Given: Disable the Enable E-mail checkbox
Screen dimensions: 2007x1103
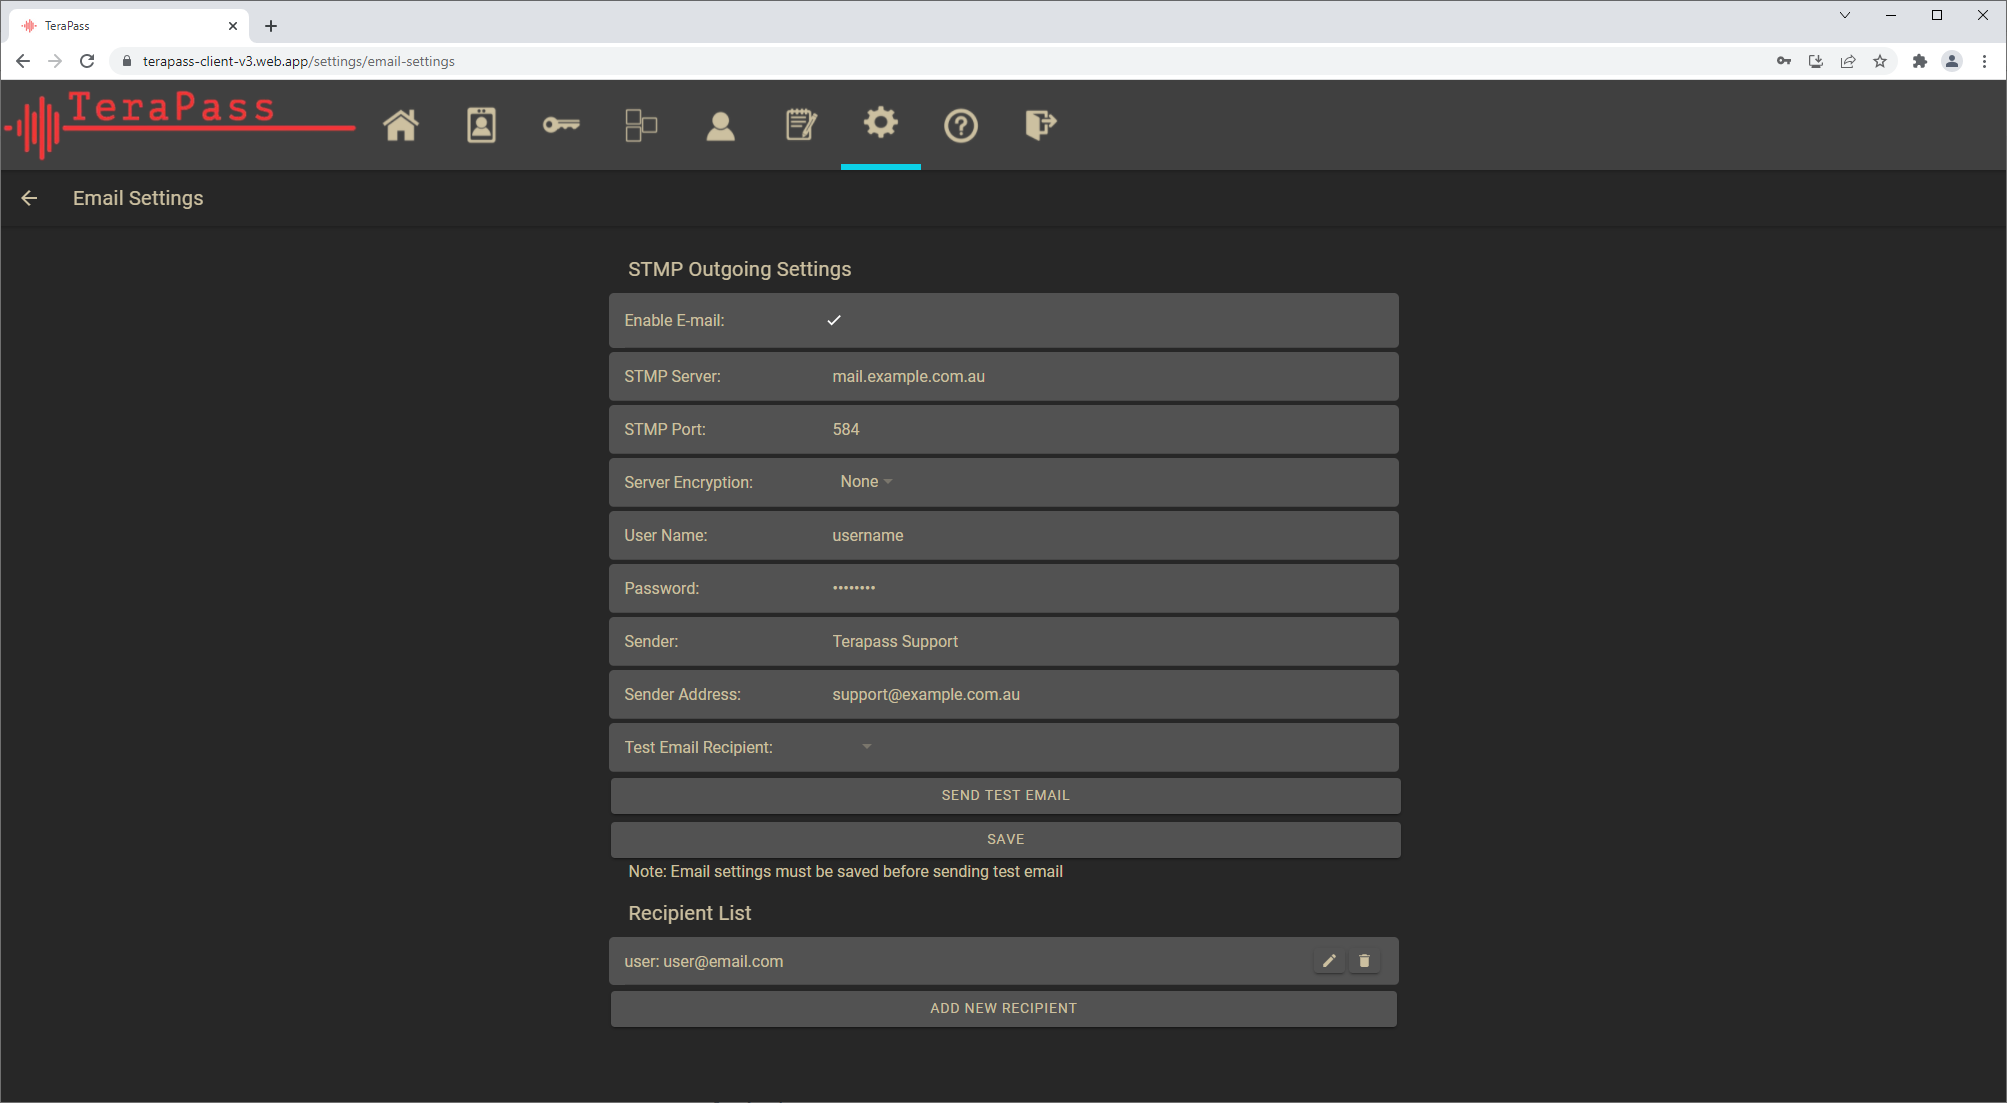Looking at the screenshot, I should pos(834,320).
